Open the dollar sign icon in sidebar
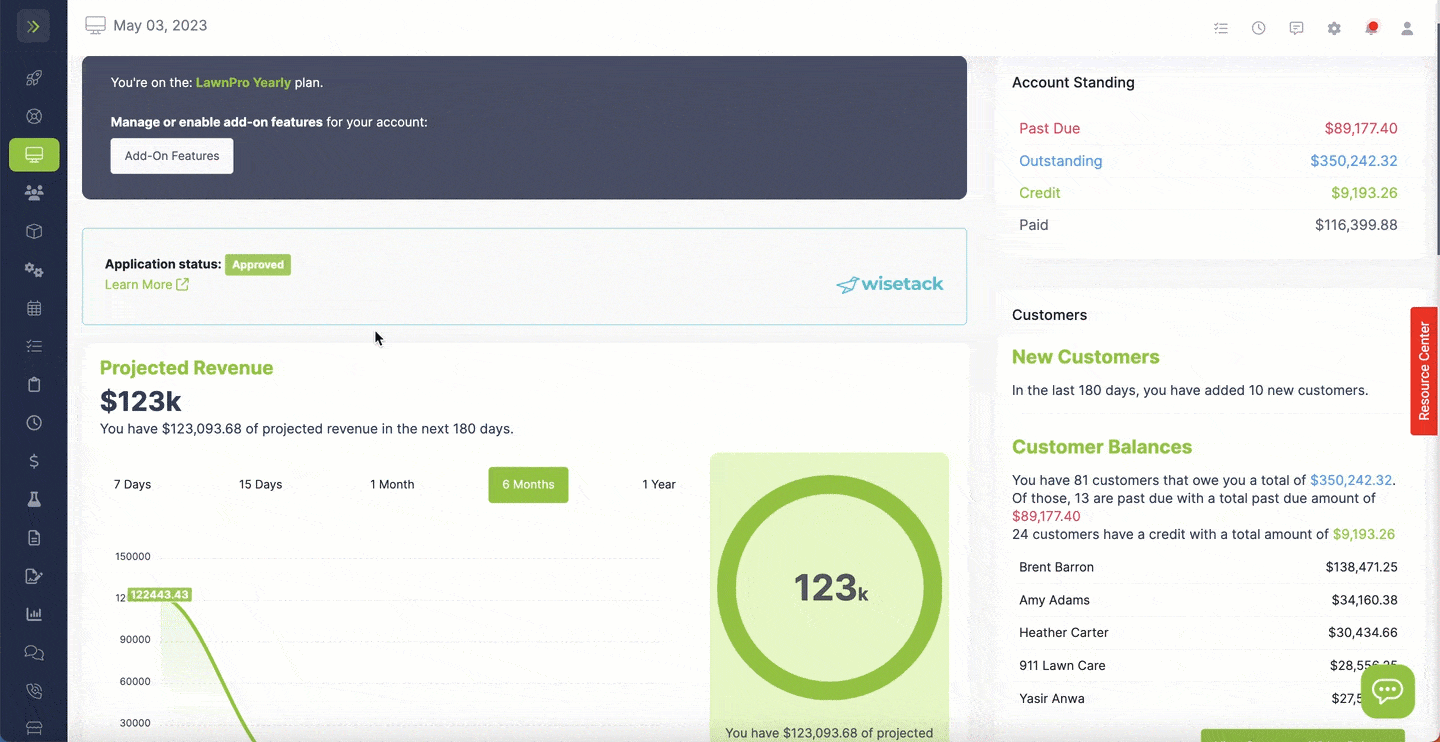The height and width of the screenshot is (742, 1440). click(x=34, y=461)
